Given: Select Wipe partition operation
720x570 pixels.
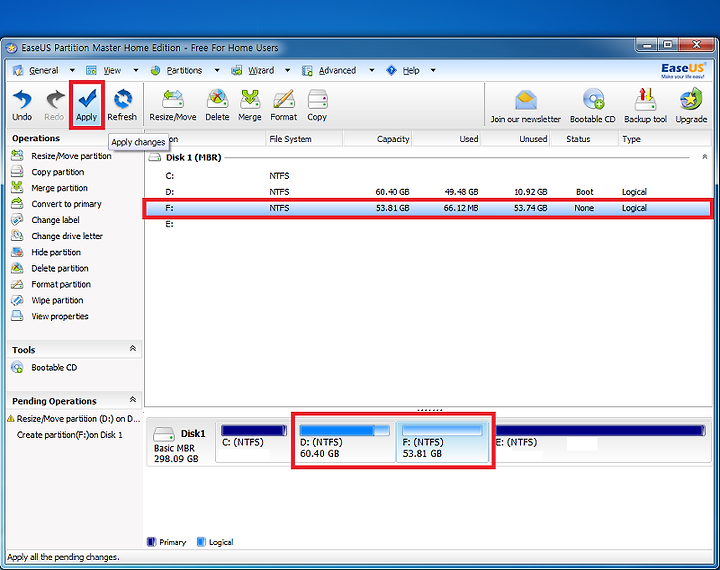Looking at the screenshot, I should click(47, 300).
